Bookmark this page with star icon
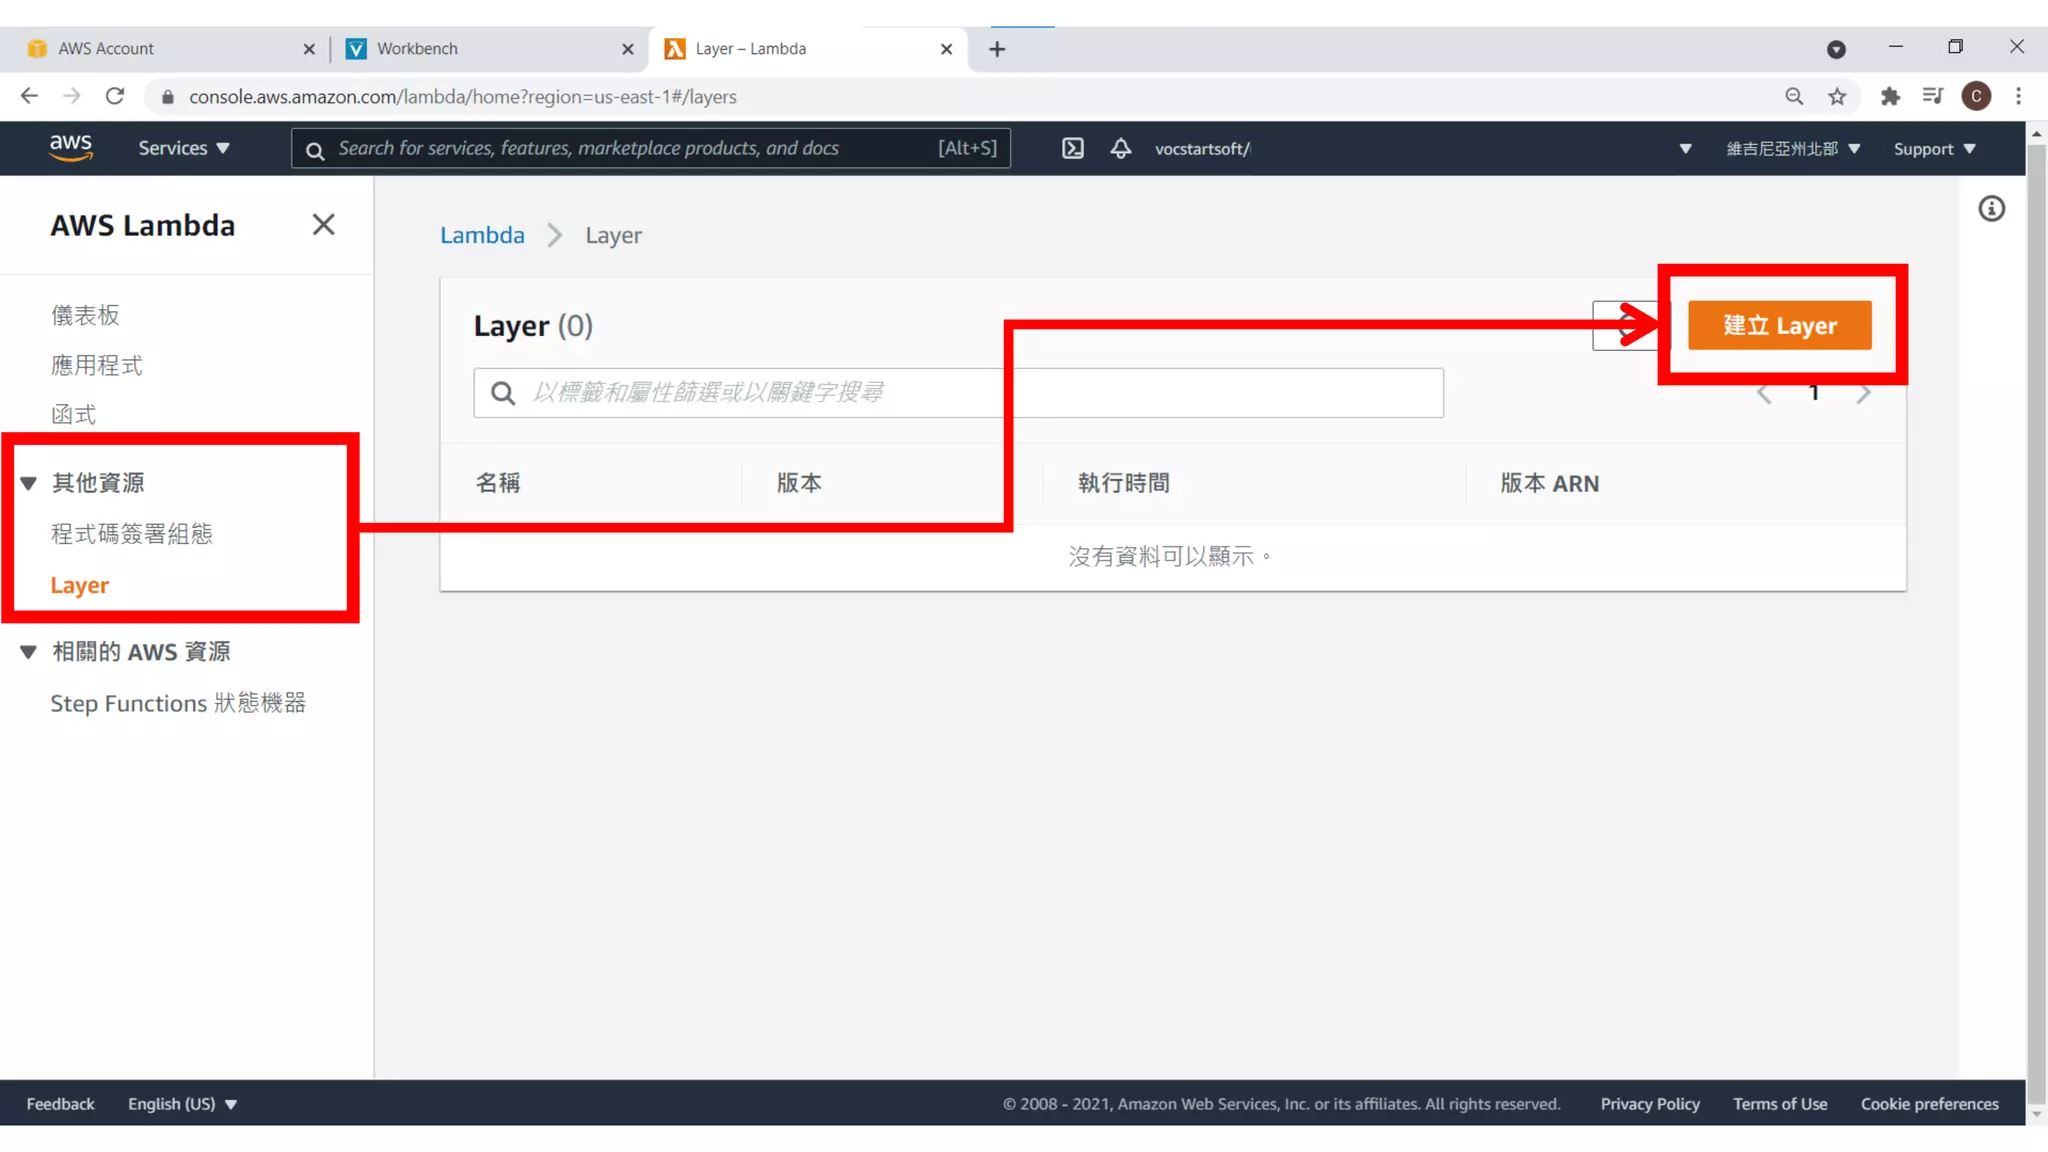2048x1152 pixels. 1837,96
